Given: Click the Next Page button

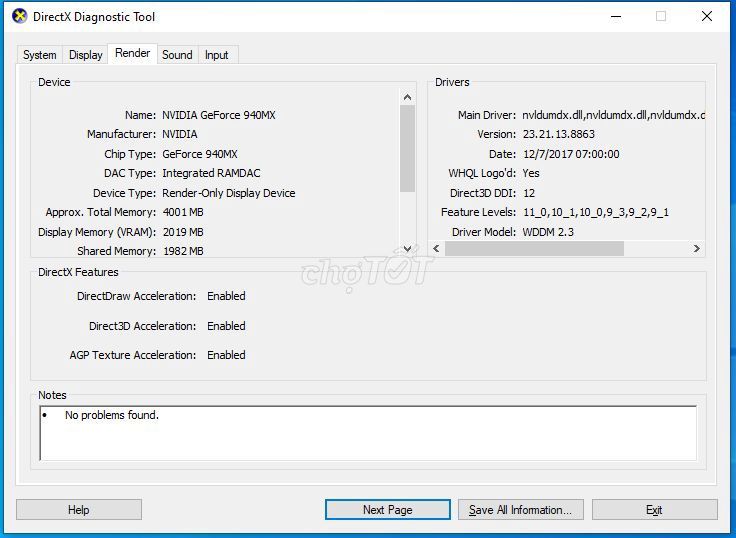Looking at the screenshot, I should pyautogui.click(x=388, y=510).
